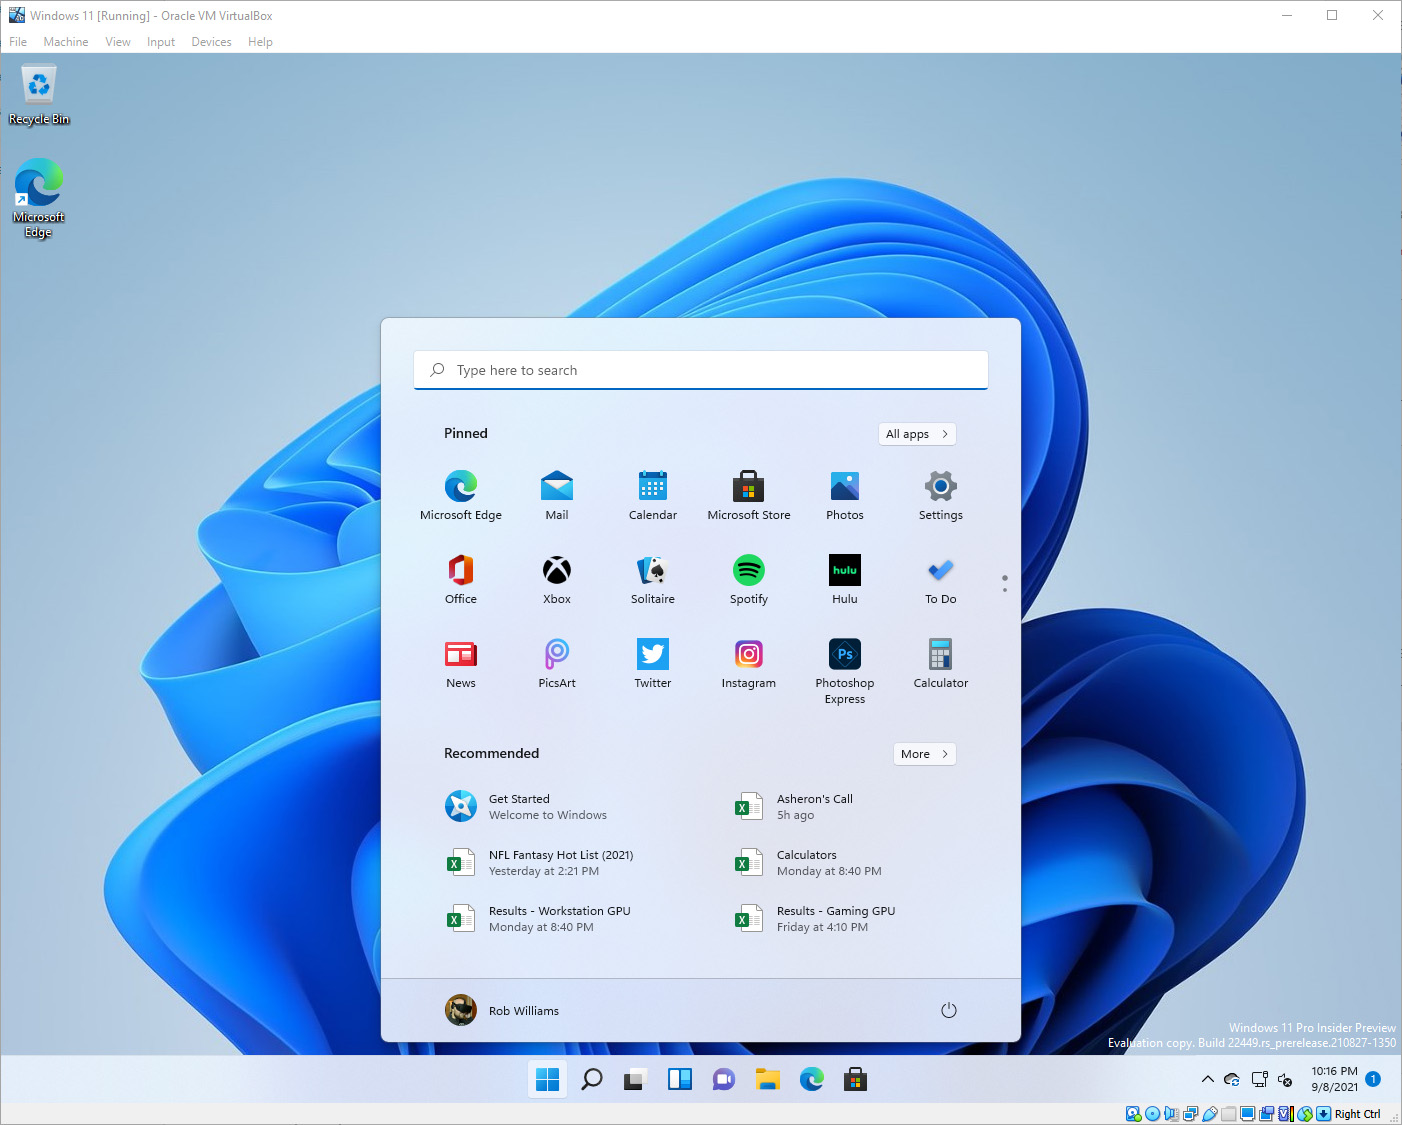1402x1125 pixels.
Task: Open VirtualBox Machine menu
Action: (x=66, y=42)
